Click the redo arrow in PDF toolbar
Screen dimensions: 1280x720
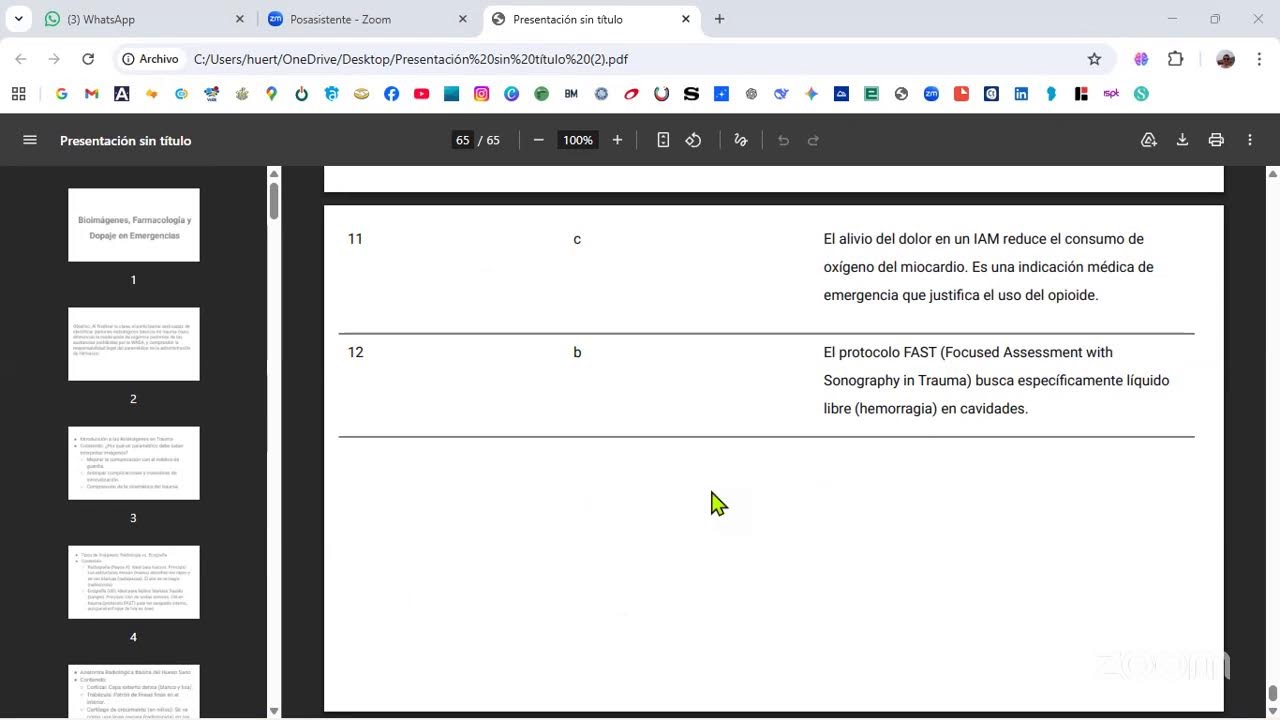pos(813,140)
